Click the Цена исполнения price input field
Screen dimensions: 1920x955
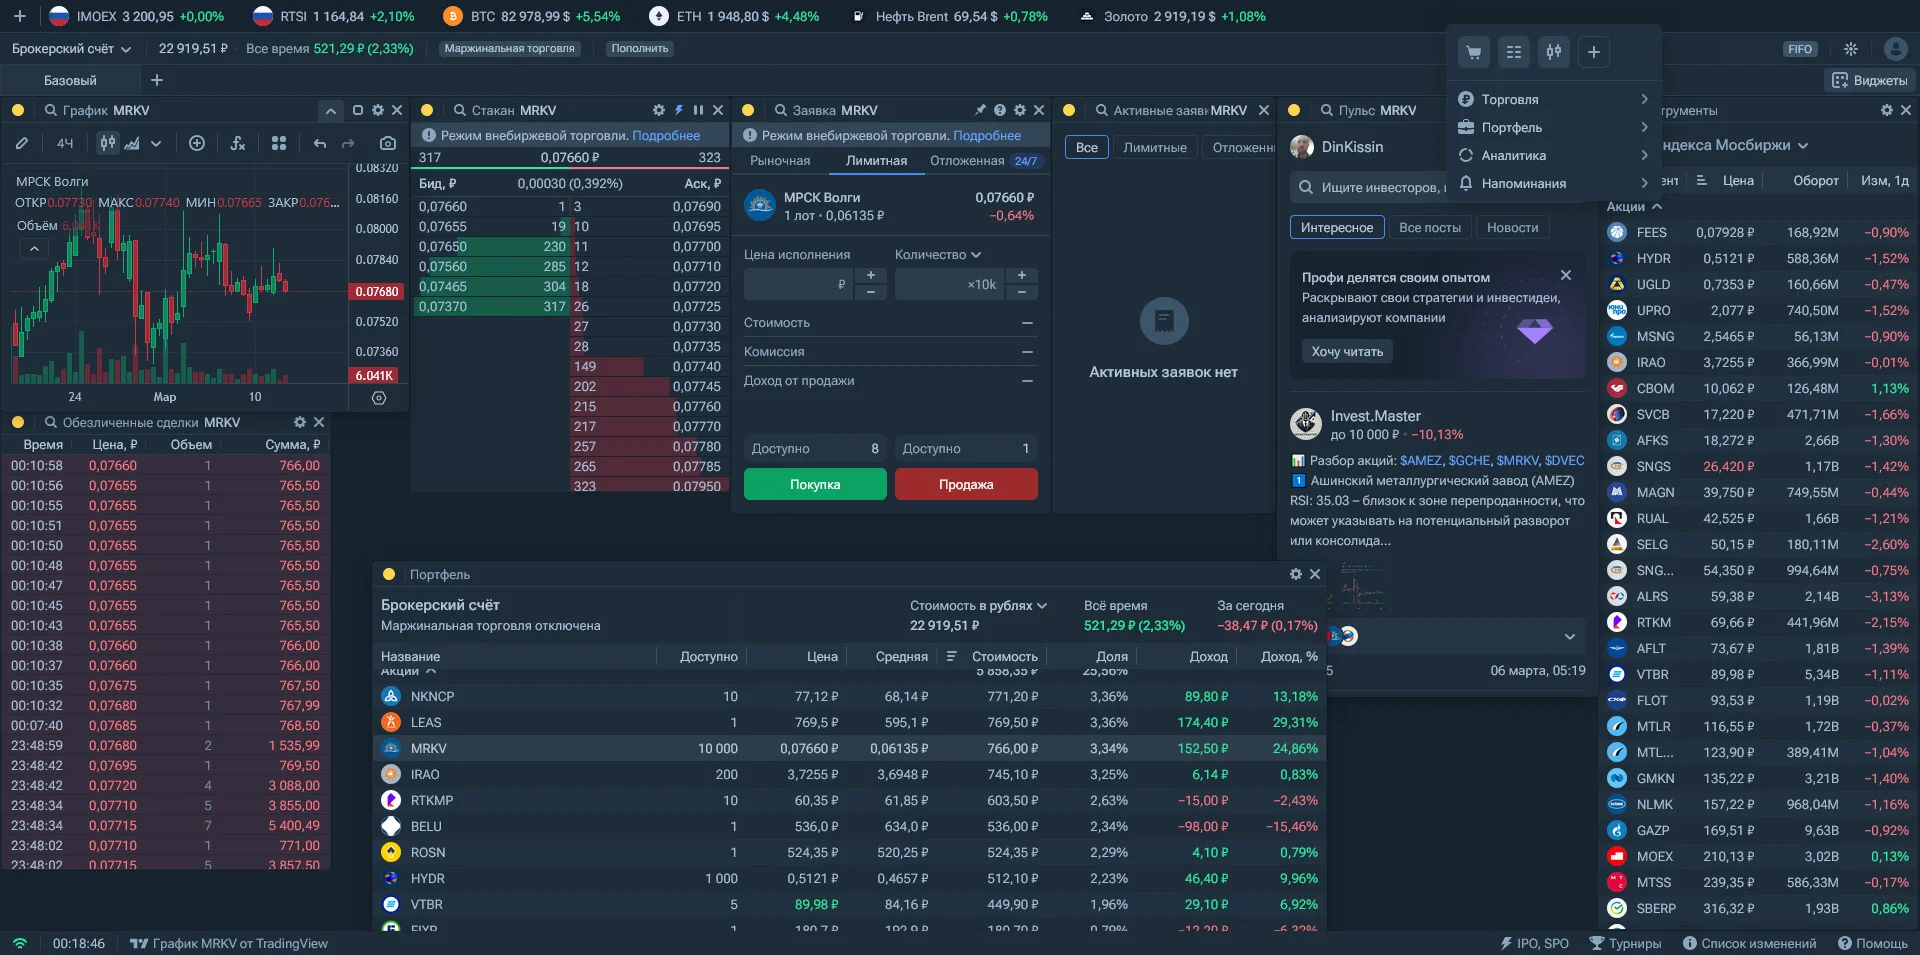pos(799,284)
